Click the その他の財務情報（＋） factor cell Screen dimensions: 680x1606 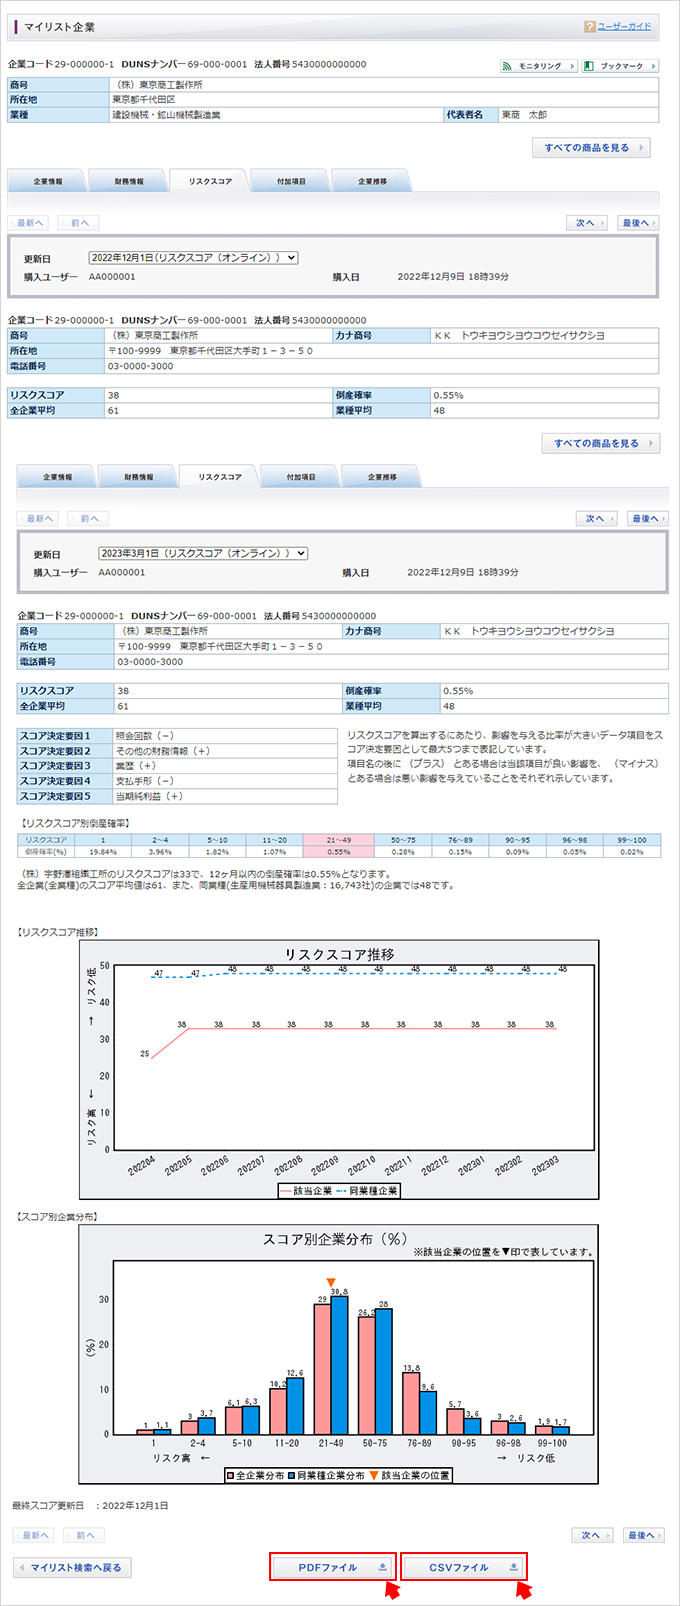[x=225, y=751]
